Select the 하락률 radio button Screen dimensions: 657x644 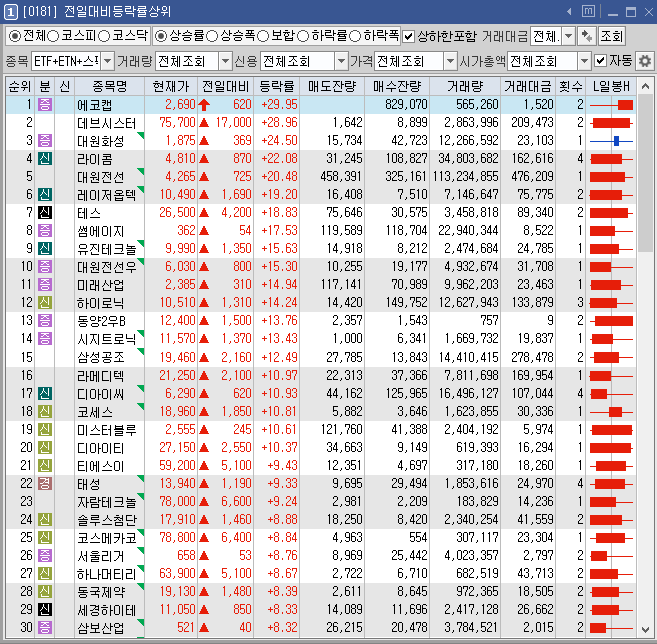(303, 36)
